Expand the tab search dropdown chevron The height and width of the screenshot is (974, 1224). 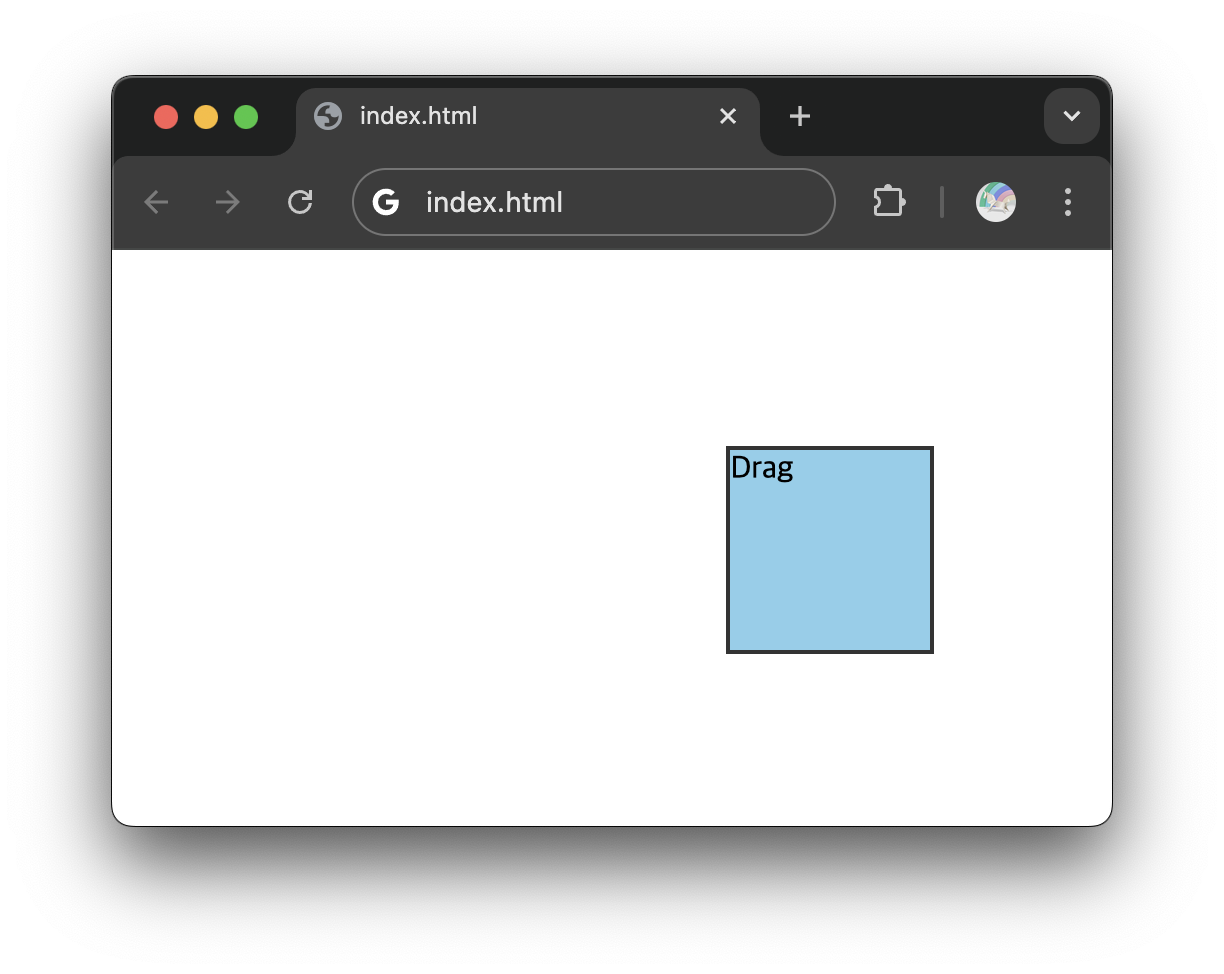pos(1072,116)
